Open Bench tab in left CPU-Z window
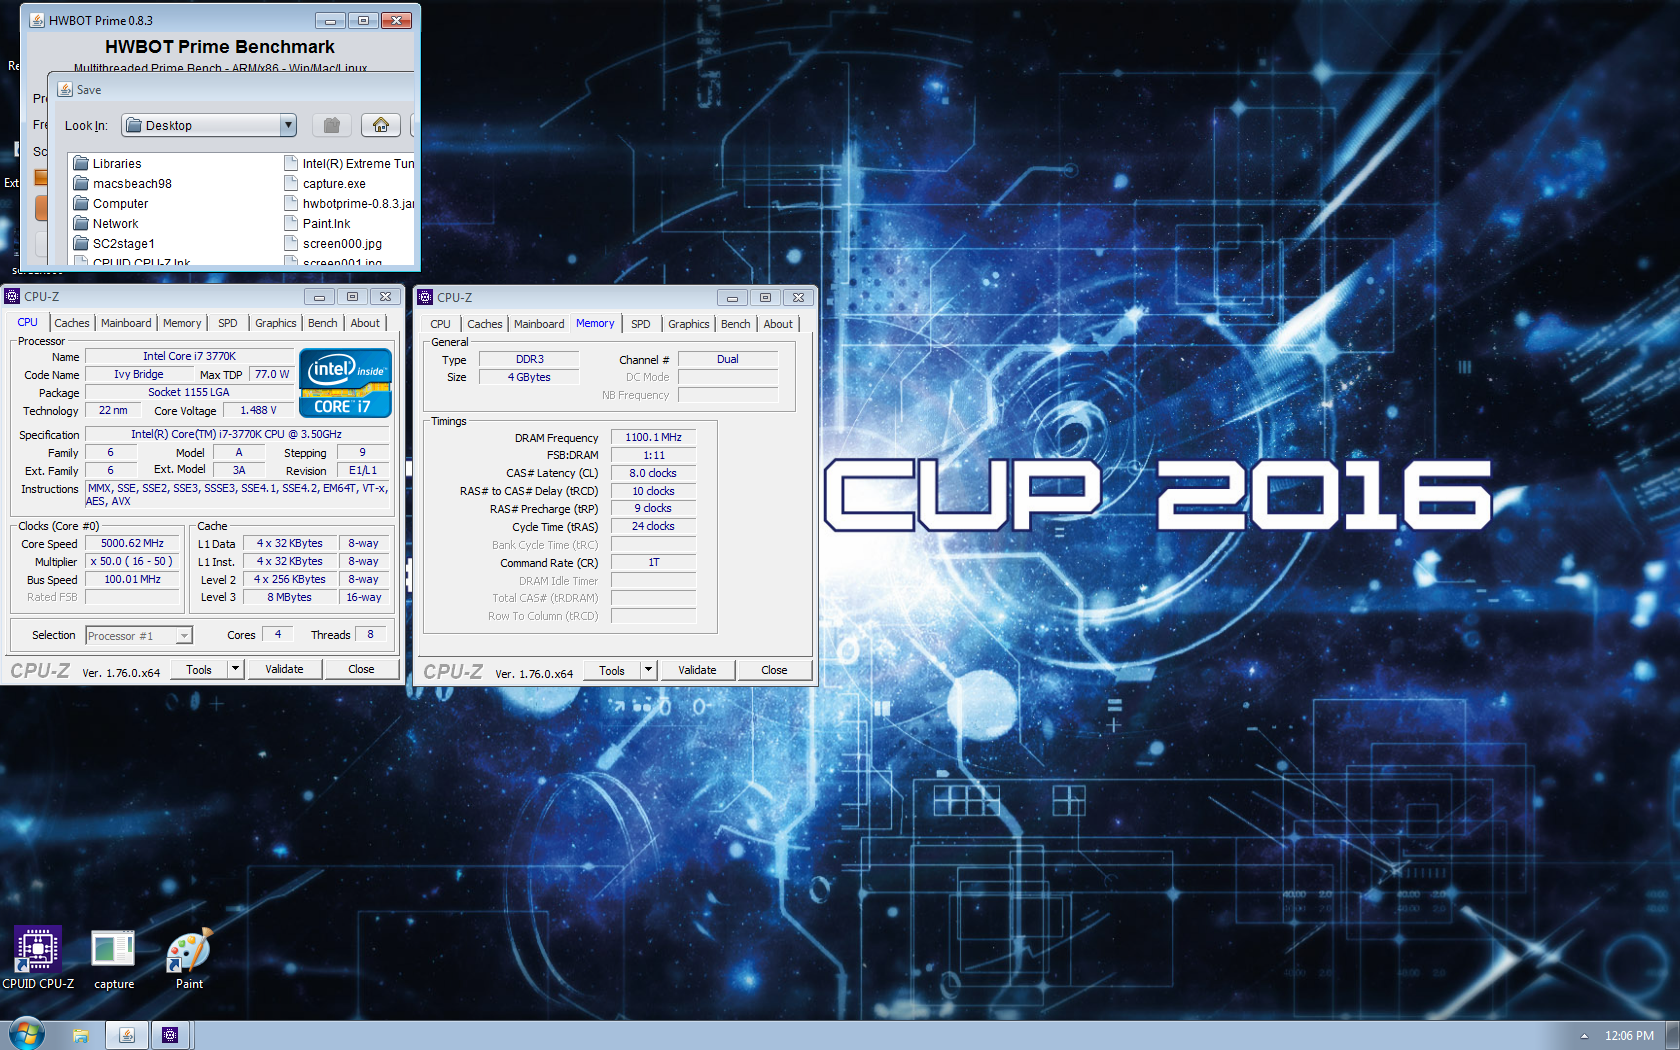 (x=322, y=323)
